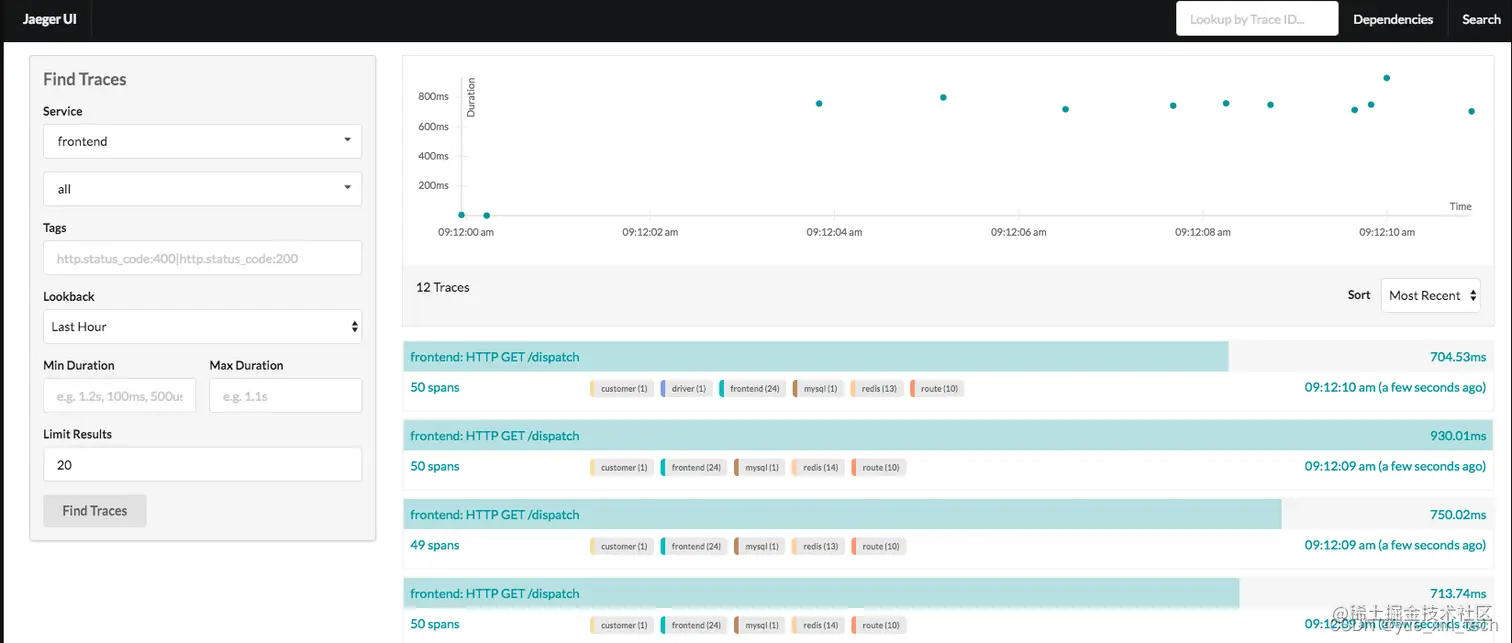Open the 713.74ms dispatch trace header

948,594
